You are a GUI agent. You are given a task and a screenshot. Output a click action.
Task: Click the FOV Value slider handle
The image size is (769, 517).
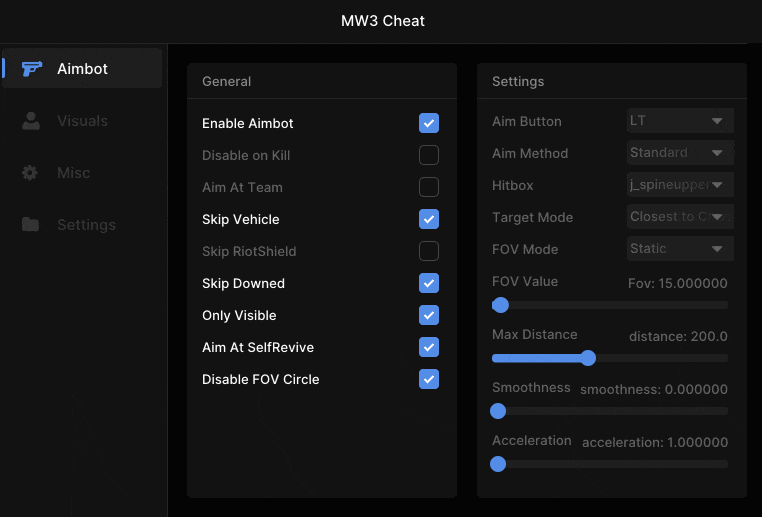click(x=500, y=305)
